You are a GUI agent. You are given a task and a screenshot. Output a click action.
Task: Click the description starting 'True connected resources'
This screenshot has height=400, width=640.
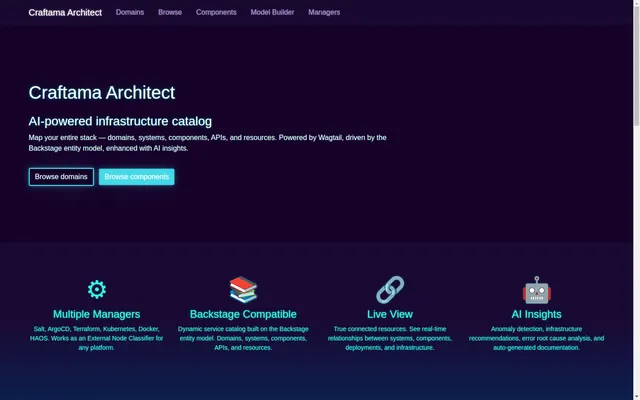pyautogui.click(x=390, y=338)
